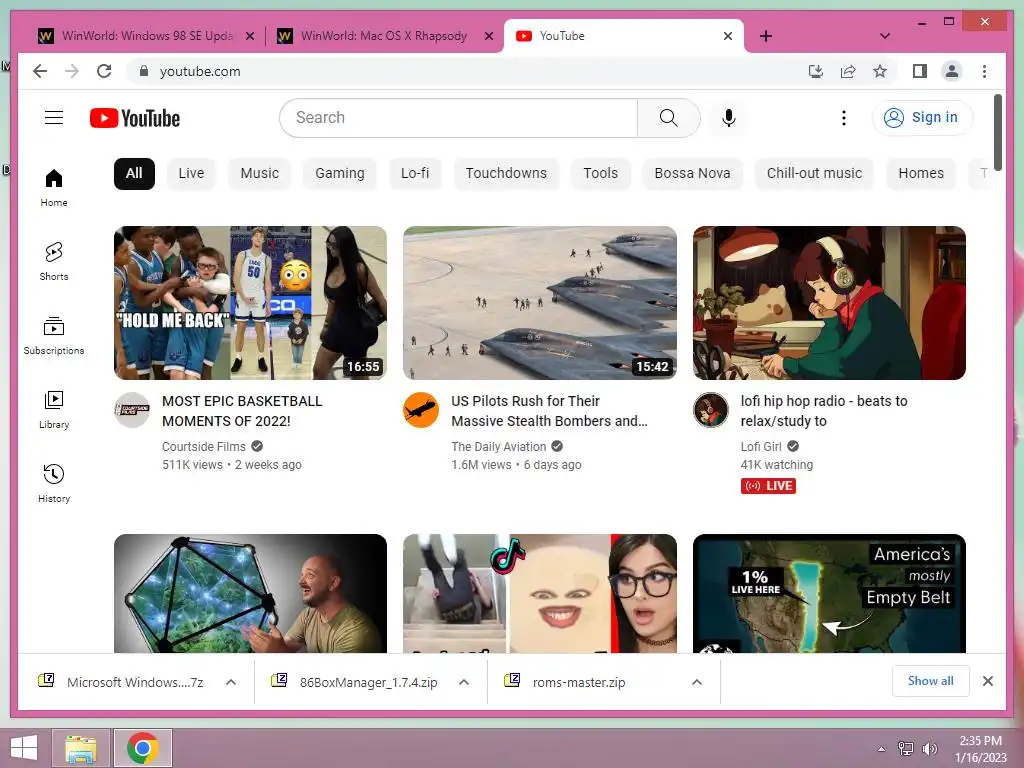The image size is (1024, 768).
Task: Select the Live filter chip
Action: [x=191, y=174]
